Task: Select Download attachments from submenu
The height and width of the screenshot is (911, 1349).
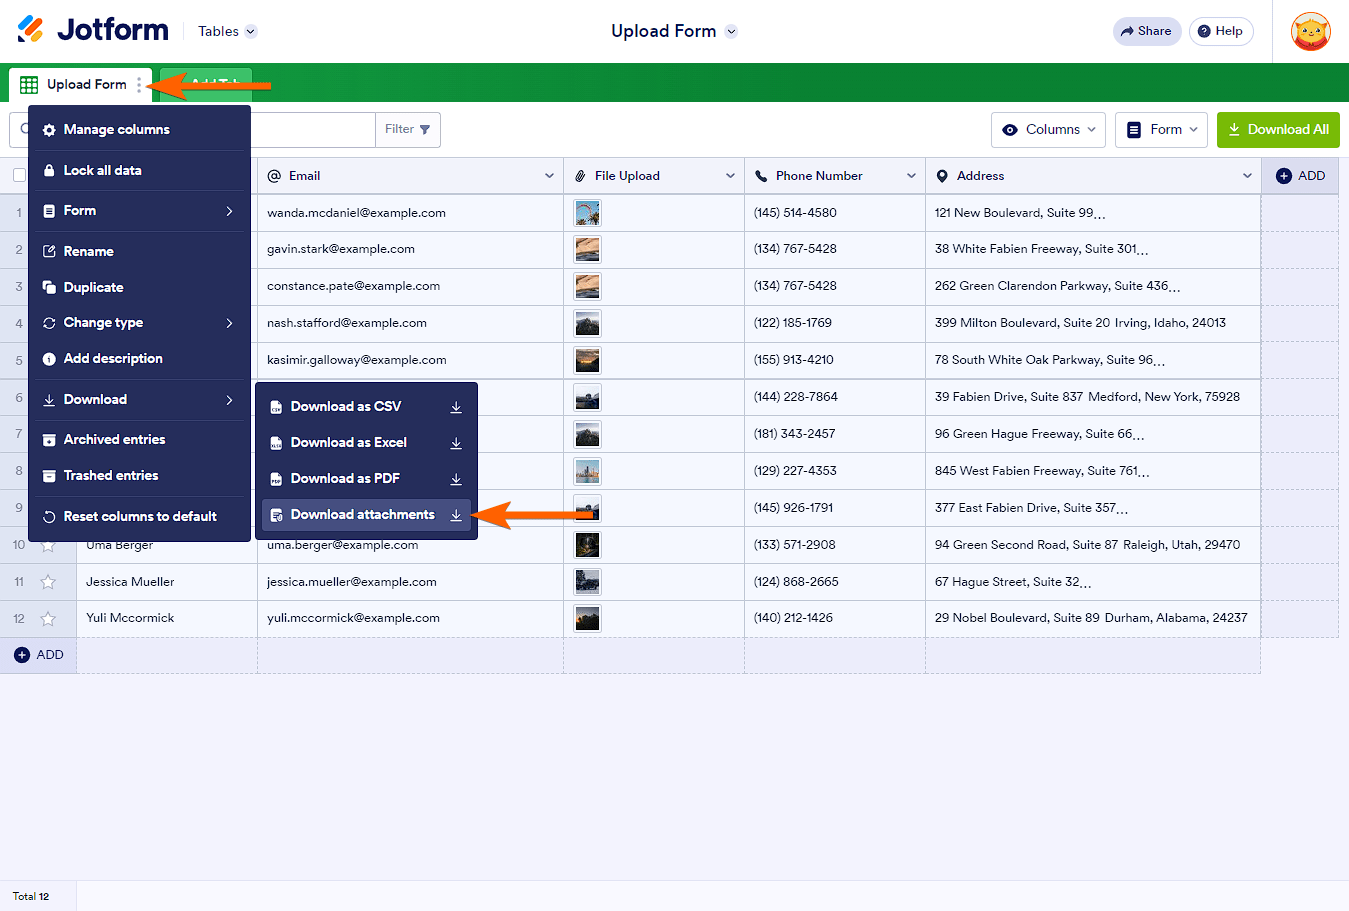Action: point(362,515)
